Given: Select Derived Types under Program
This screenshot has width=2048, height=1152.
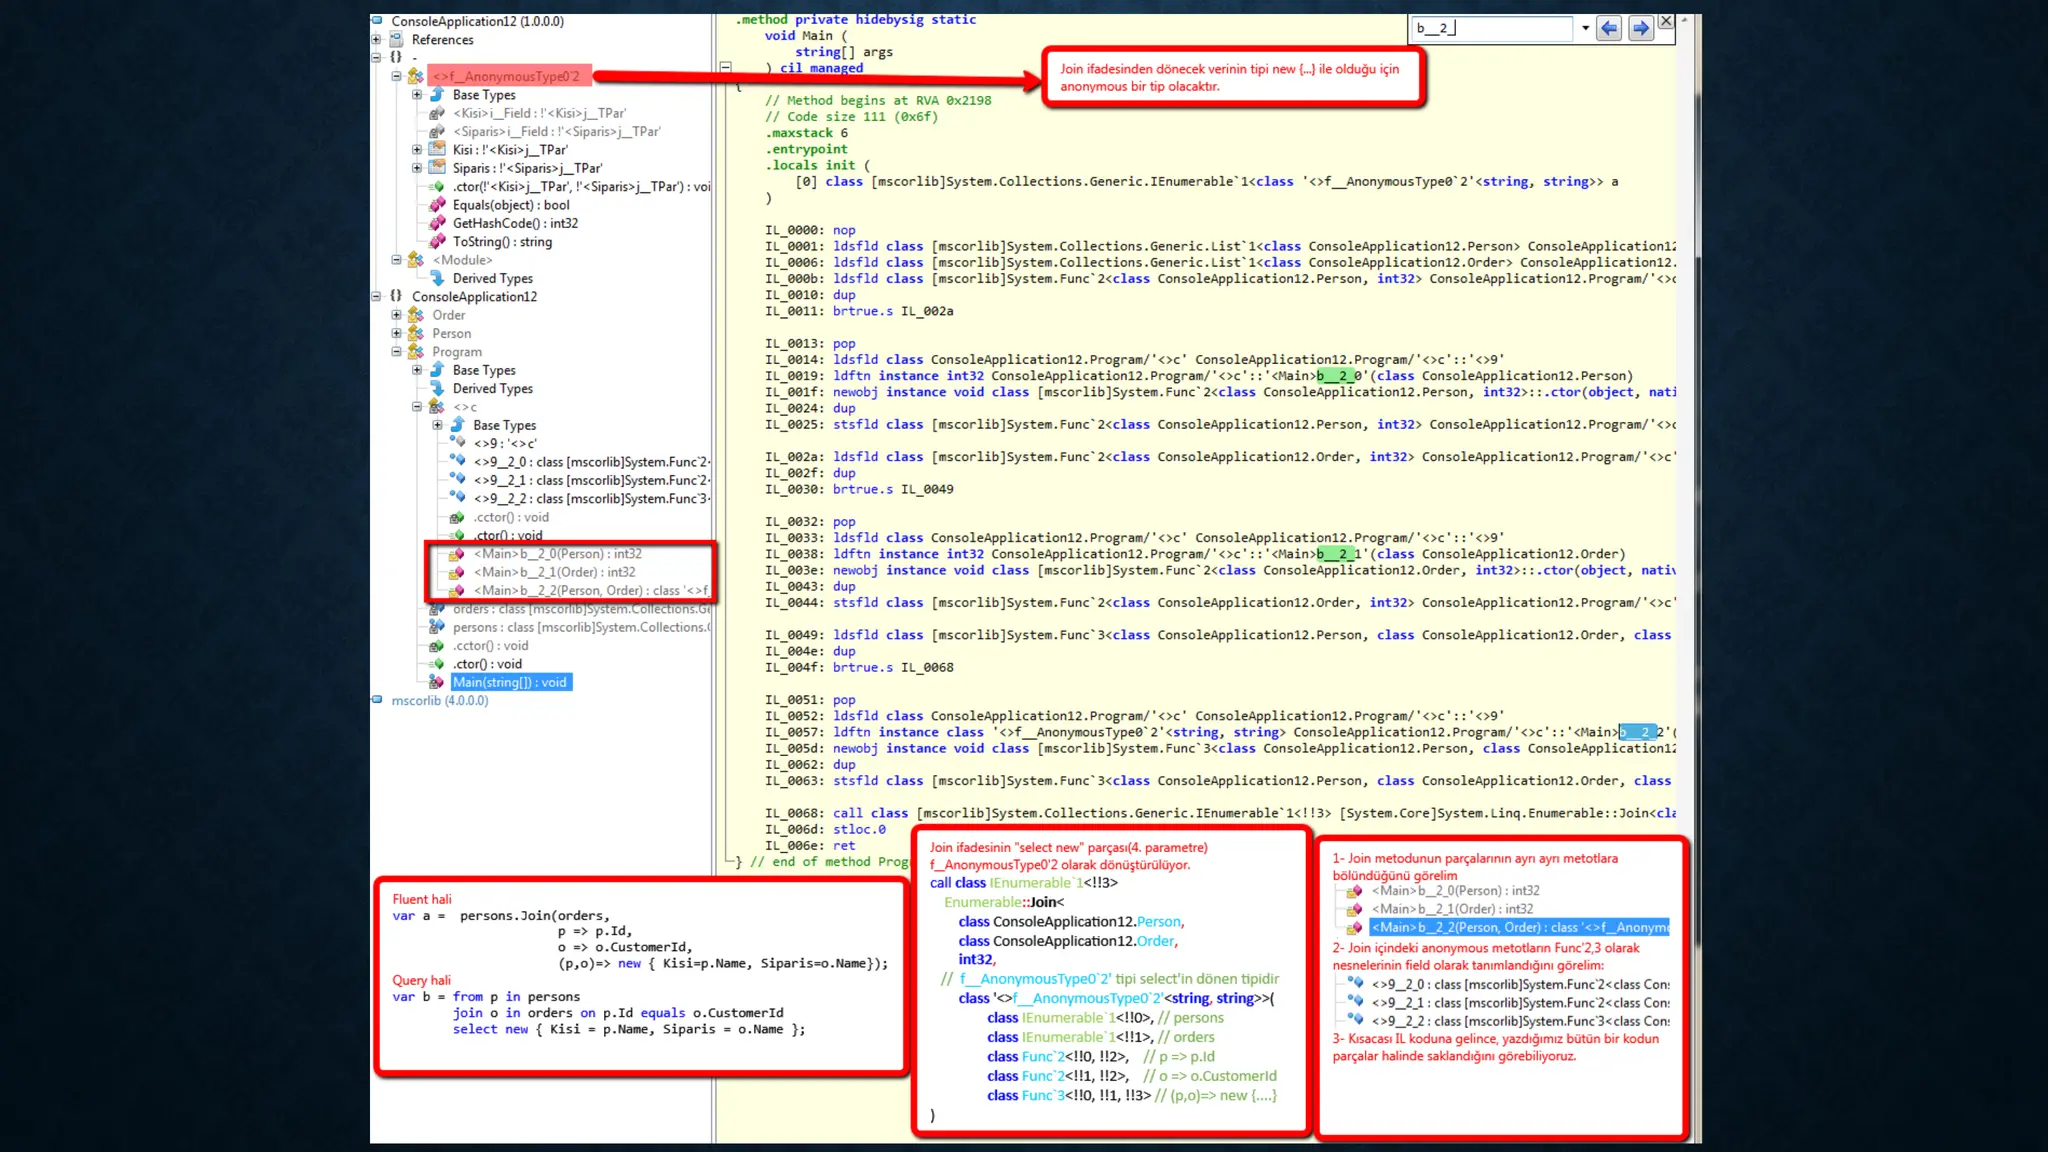Looking at the screenshot, I should pos(492,388).
